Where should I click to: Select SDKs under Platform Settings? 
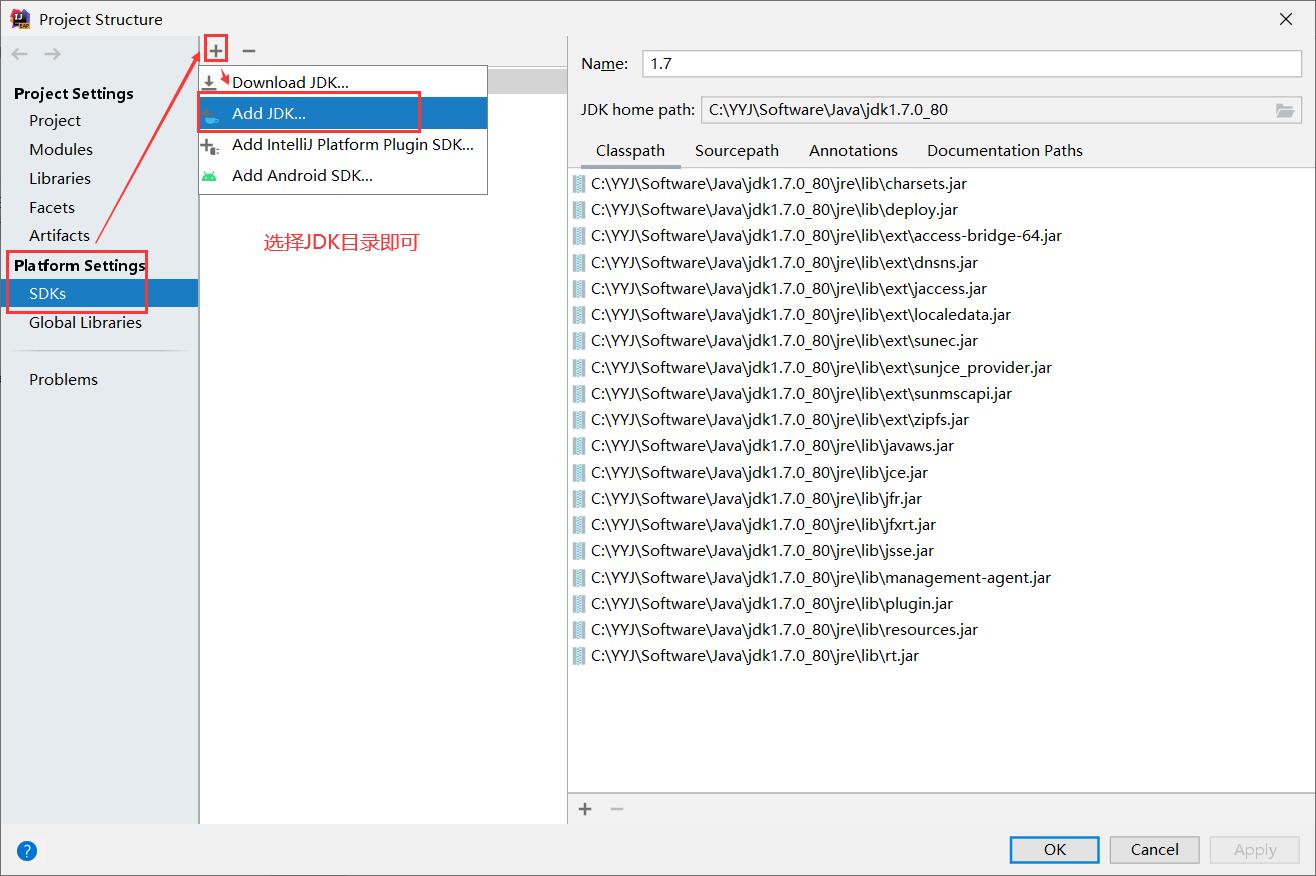point(99,294)
